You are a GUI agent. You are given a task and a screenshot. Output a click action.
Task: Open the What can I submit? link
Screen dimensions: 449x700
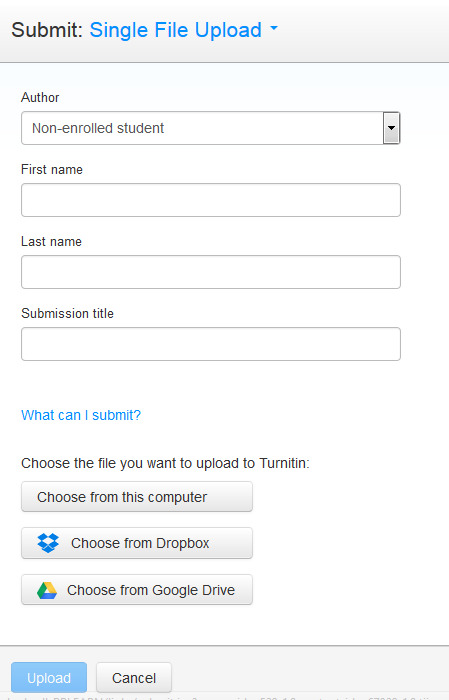point(81,415)
